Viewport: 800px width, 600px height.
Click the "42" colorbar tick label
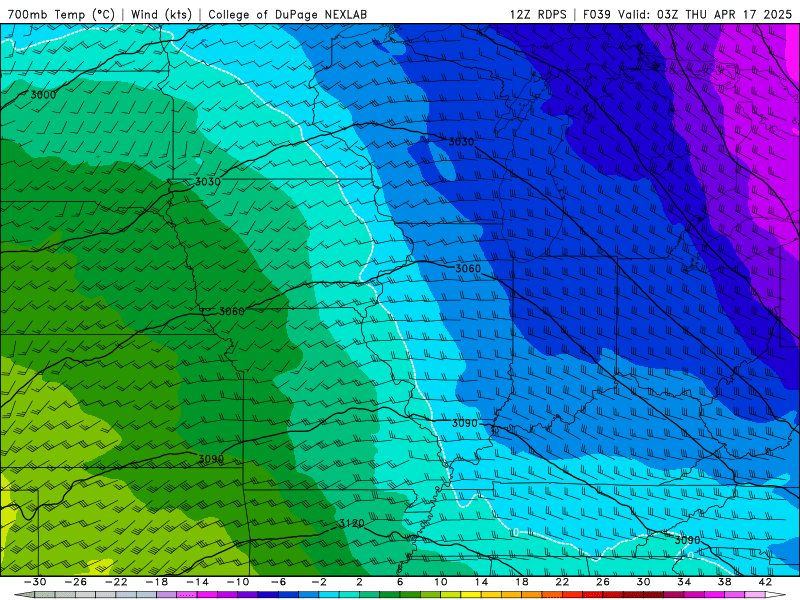coord(765,582)
